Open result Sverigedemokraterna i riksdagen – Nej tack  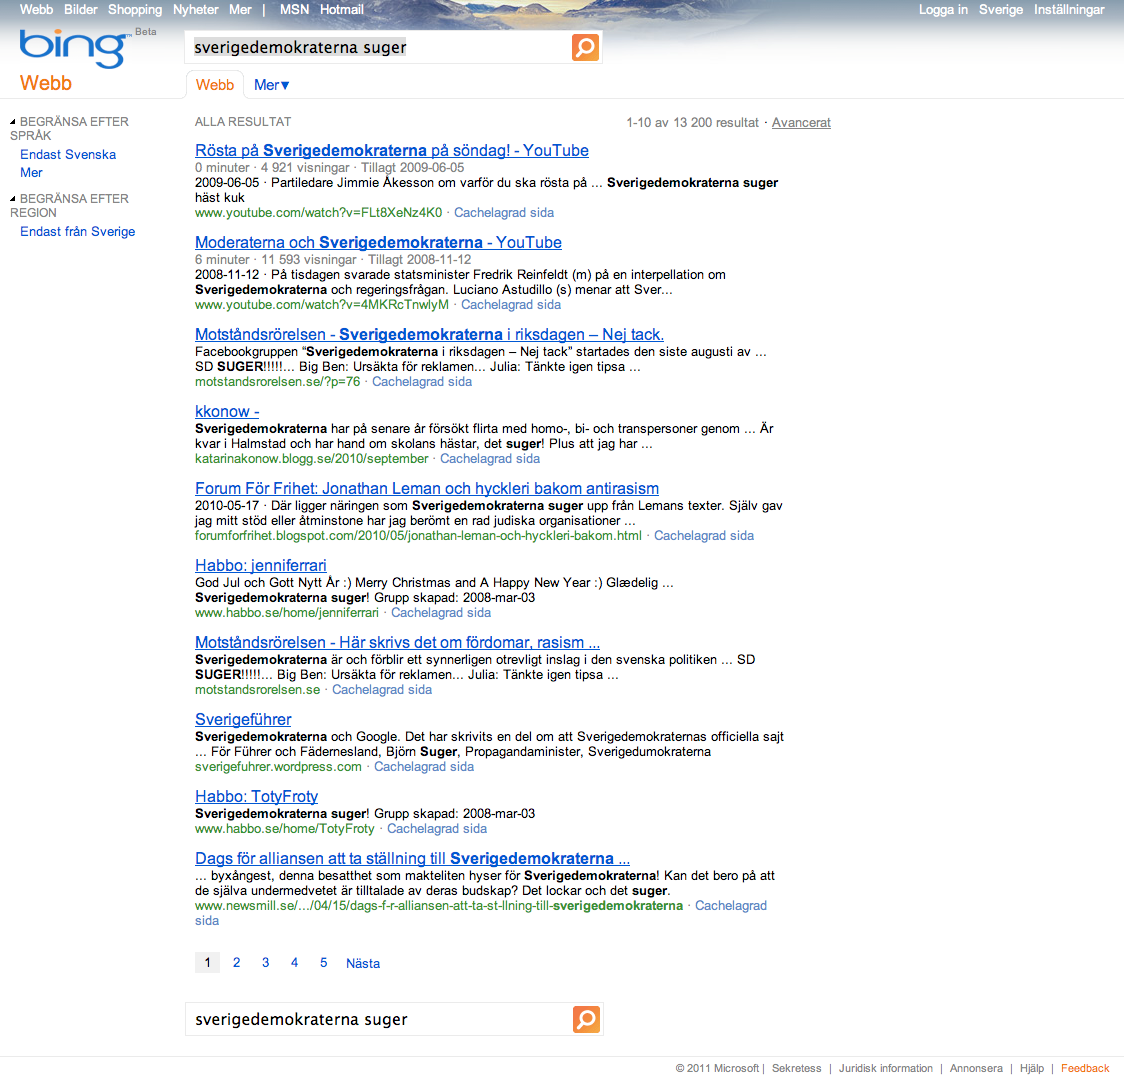point(429,335)
